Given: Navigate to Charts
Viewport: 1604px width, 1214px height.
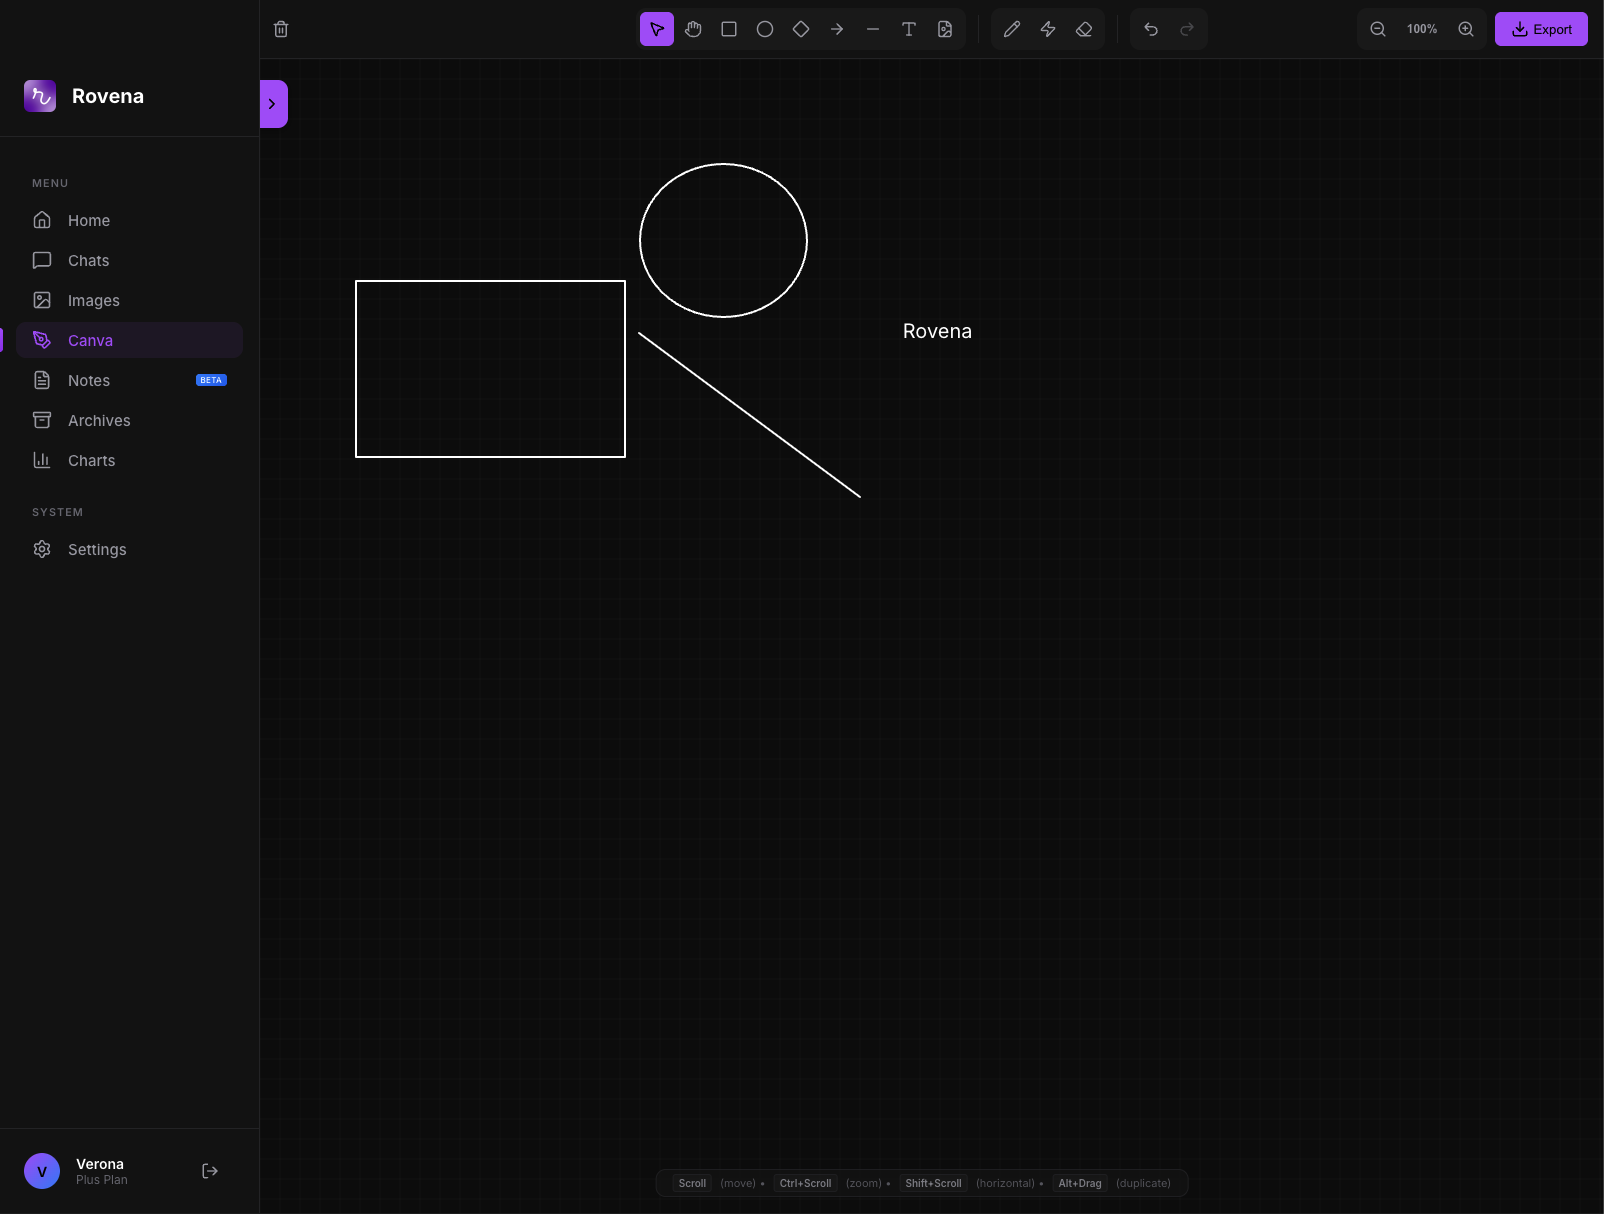Looking at the screenshot, I should tap(129, 460).
